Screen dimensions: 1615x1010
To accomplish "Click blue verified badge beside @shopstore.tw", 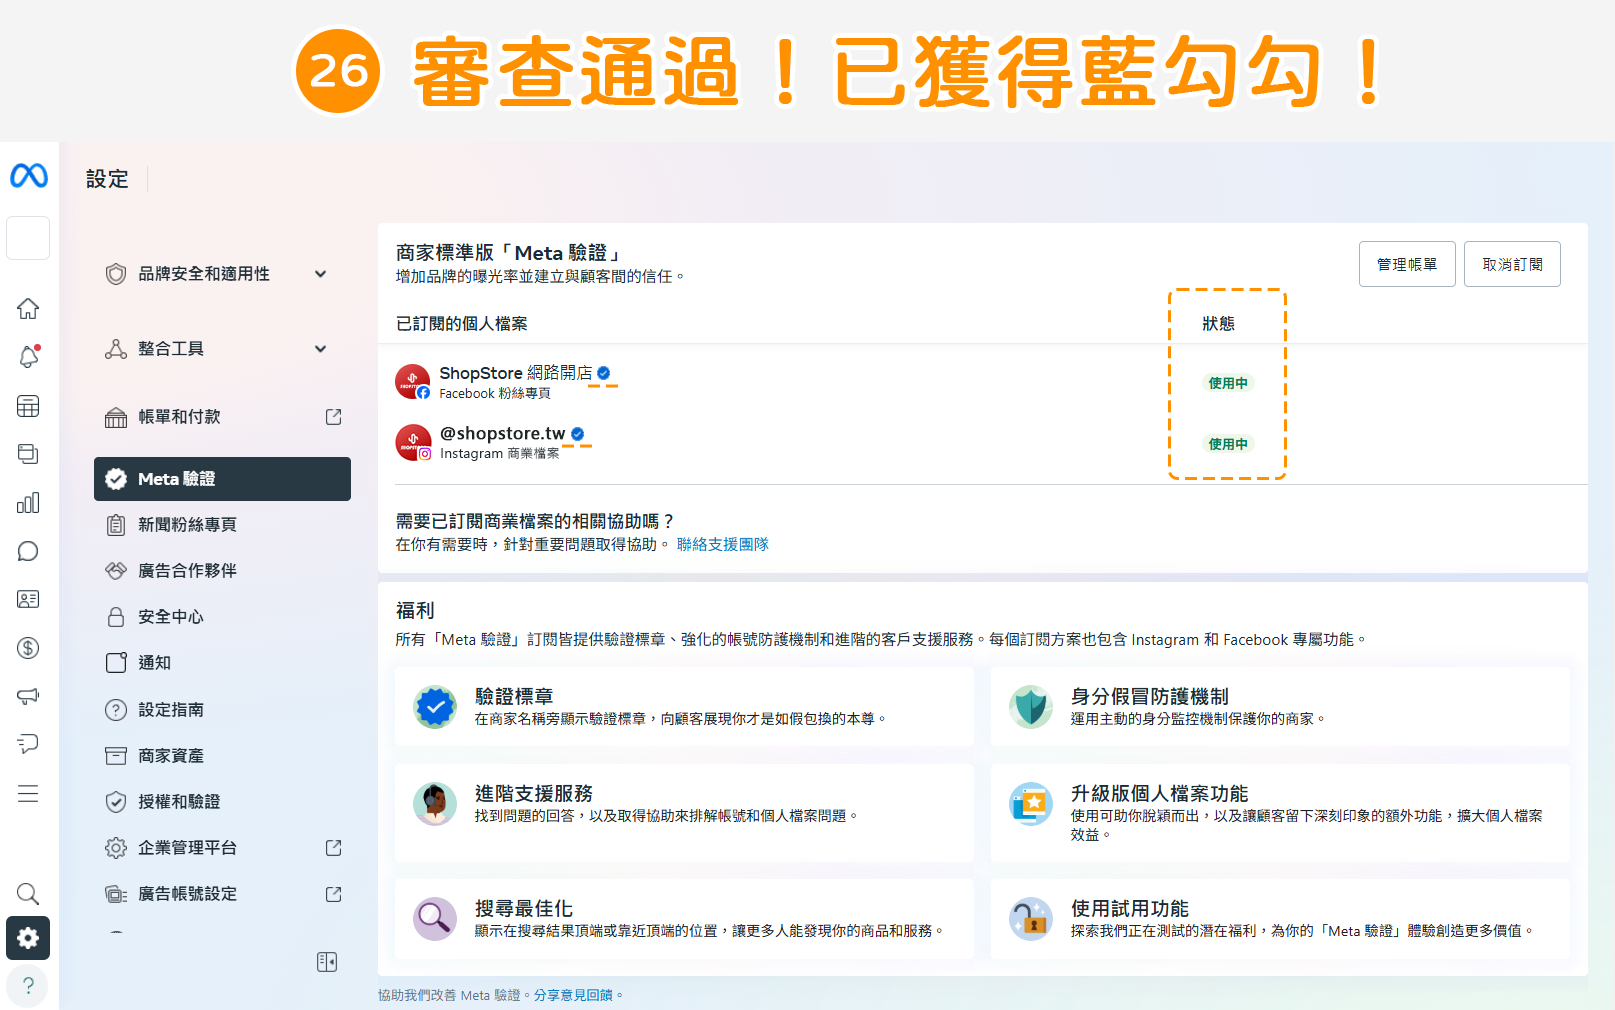I will (578, 434).
